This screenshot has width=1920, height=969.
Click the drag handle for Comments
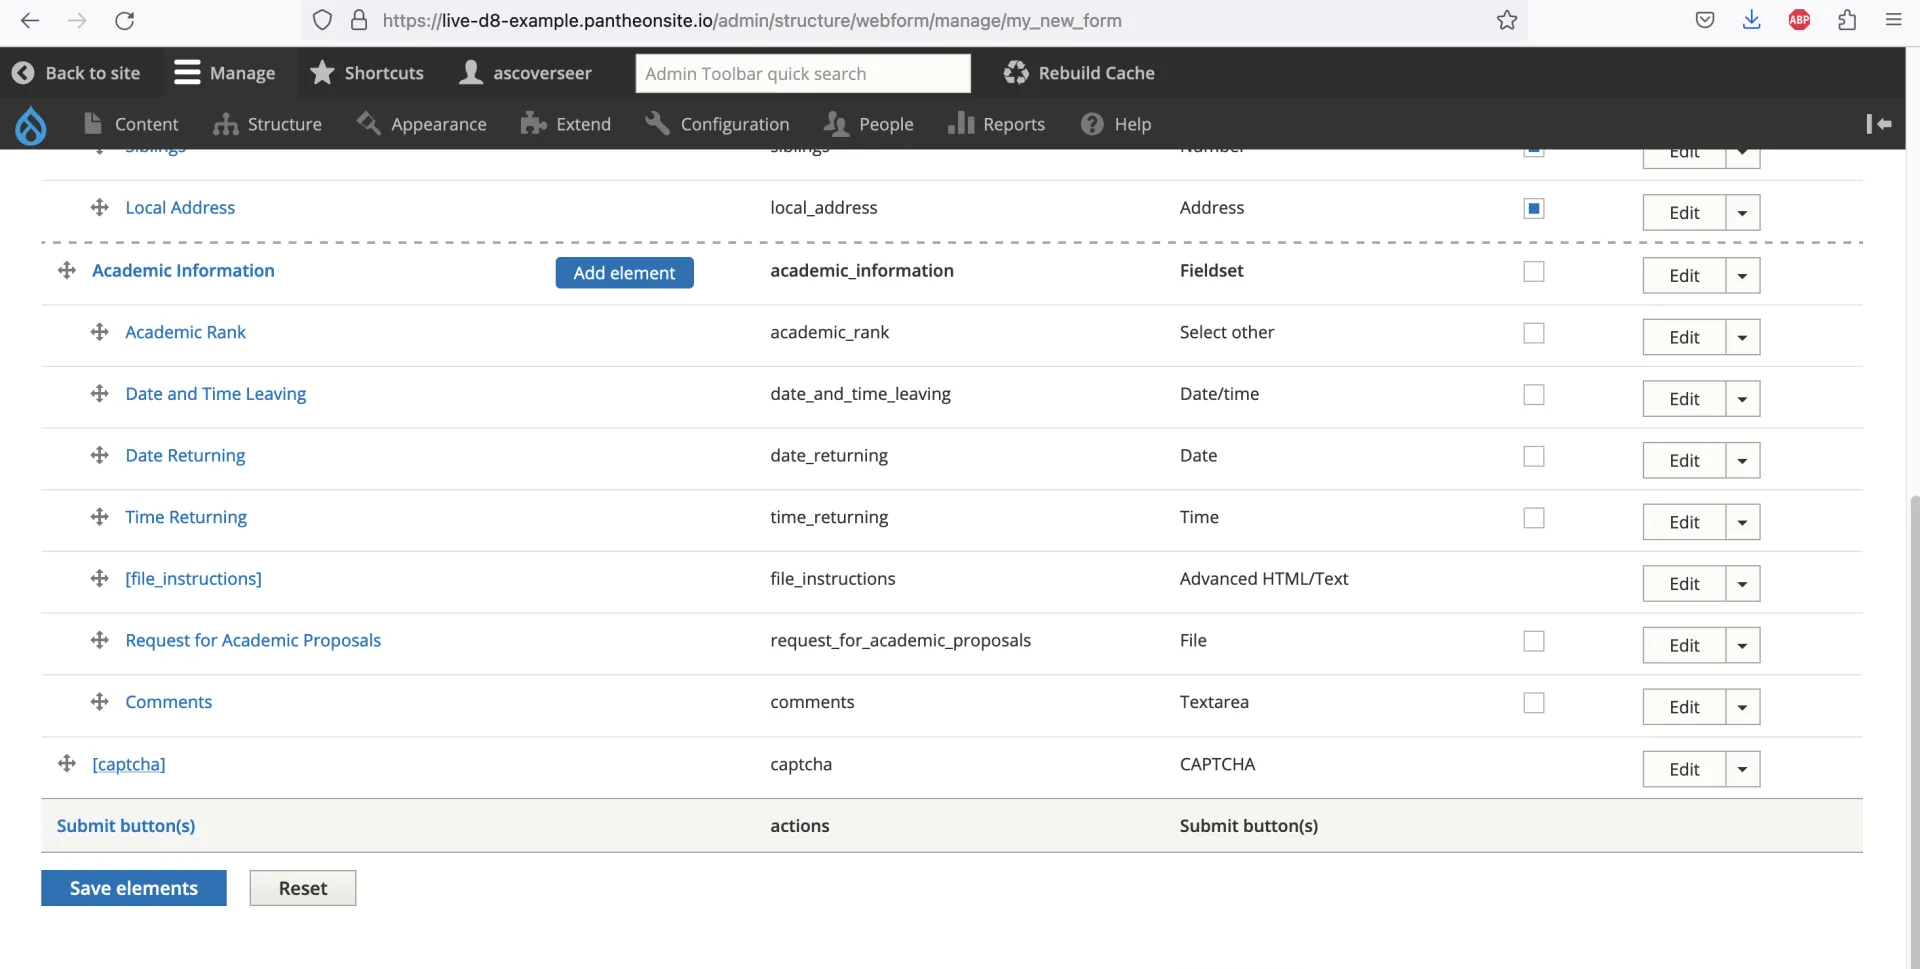tap(99, 702)
